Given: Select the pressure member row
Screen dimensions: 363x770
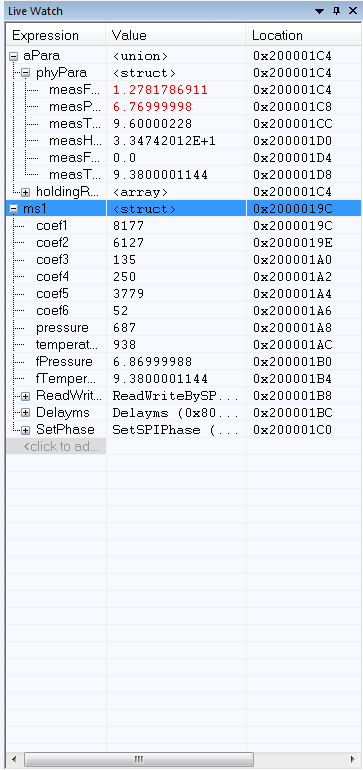Looking at the screenshot, I should 184,328.
